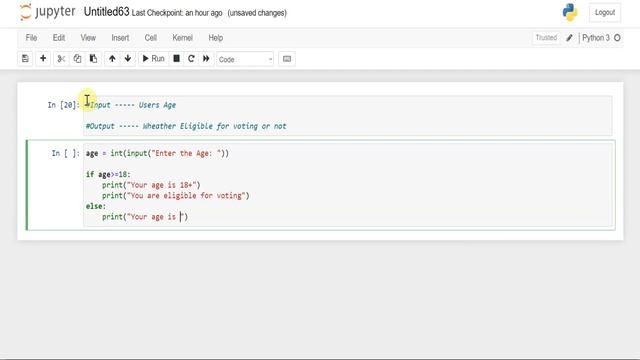Click the unsaved changes status text
This screenshot has height=360, width=640.
[257, 13]
